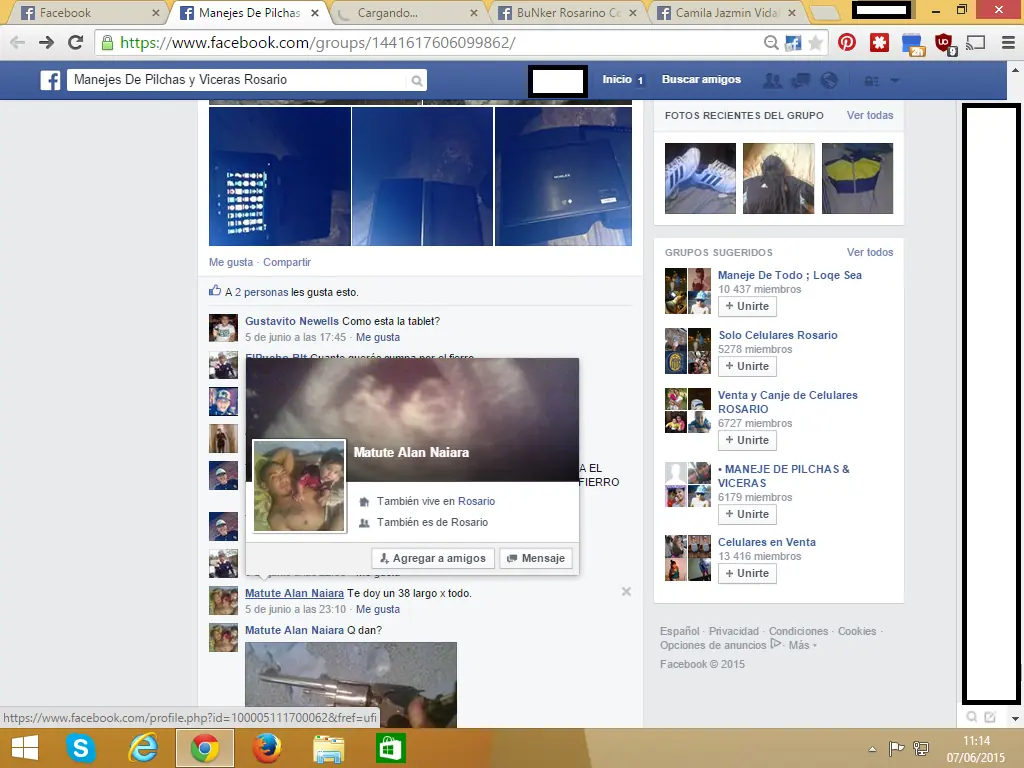The image size is (1024, 768).
Task: Switch to the BuNker Rosarino tab
Action: pyautogui.click(x=567, y=12)
